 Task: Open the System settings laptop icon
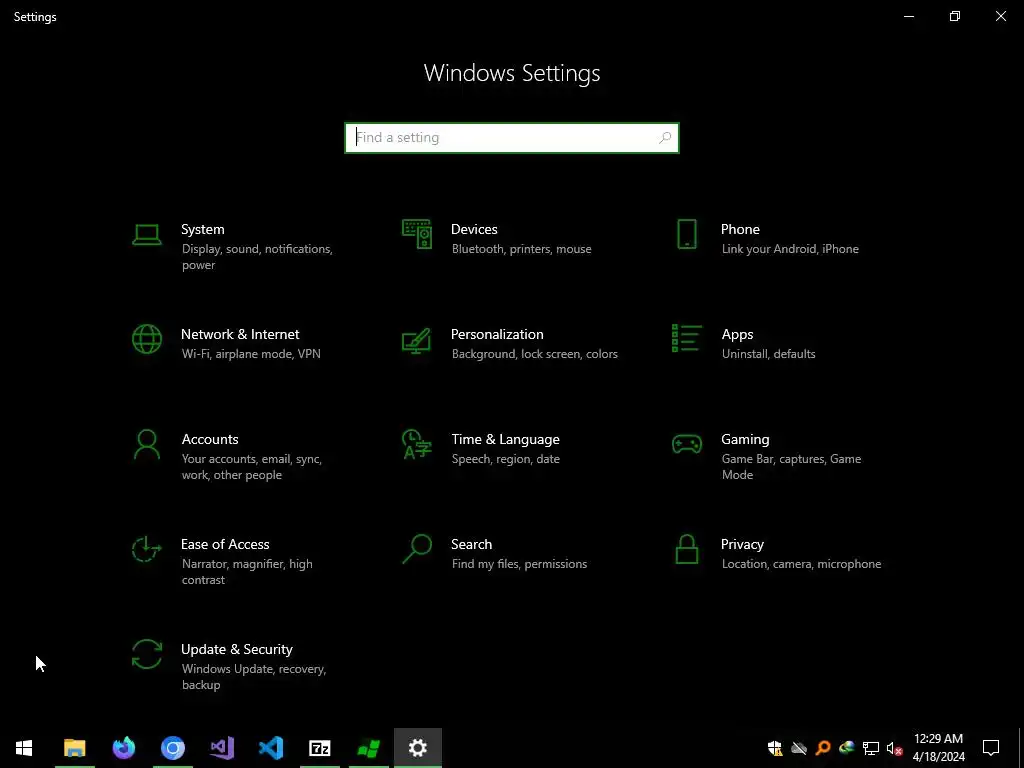147,234
